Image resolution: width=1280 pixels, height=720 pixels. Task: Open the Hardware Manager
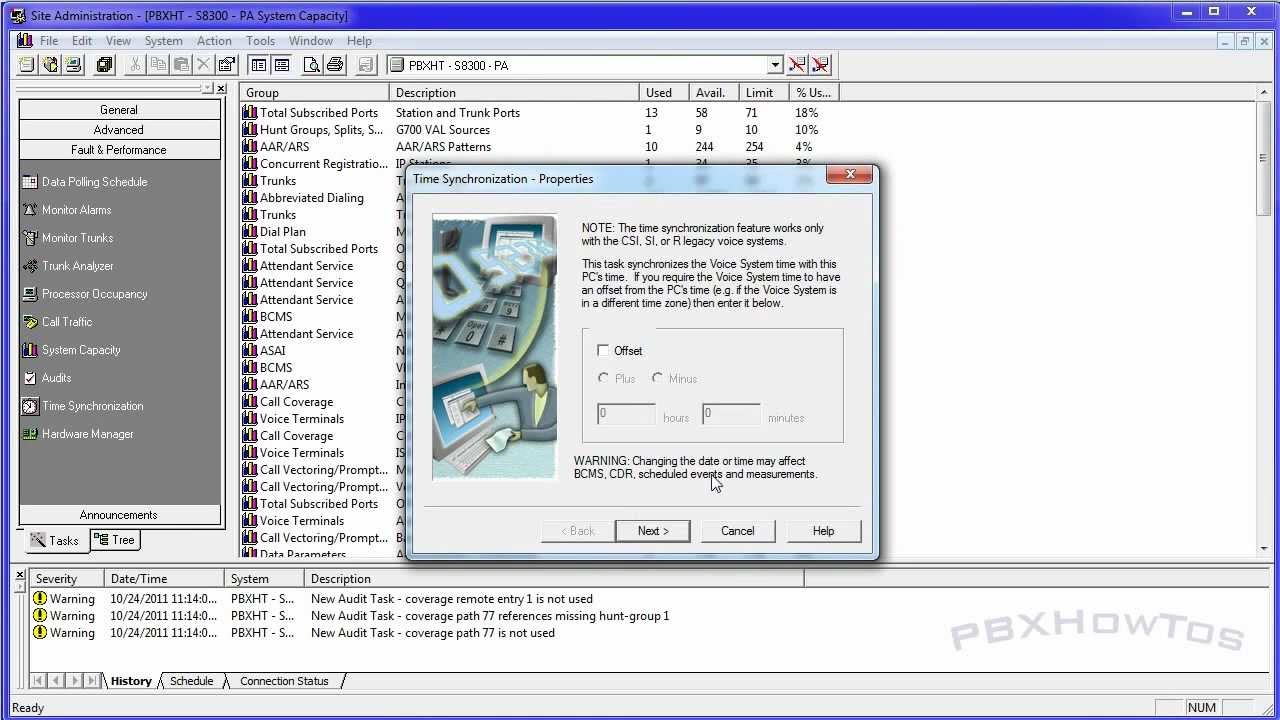86,434
